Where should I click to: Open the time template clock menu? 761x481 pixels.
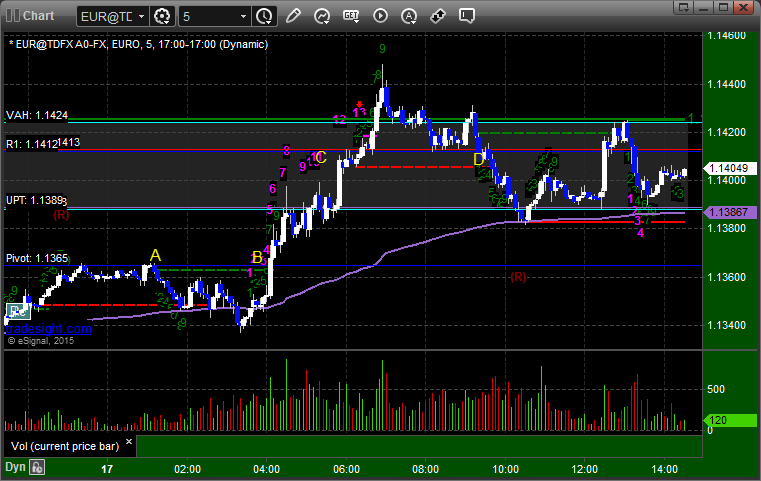point(265,17)
